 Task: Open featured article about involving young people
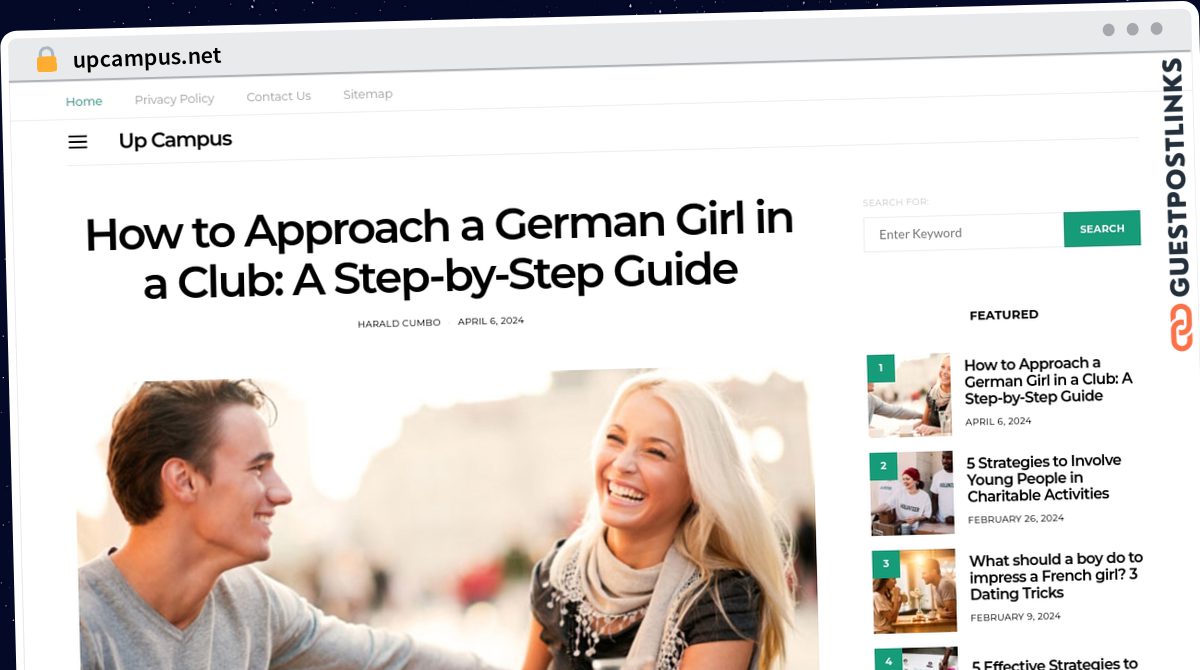1043,477
